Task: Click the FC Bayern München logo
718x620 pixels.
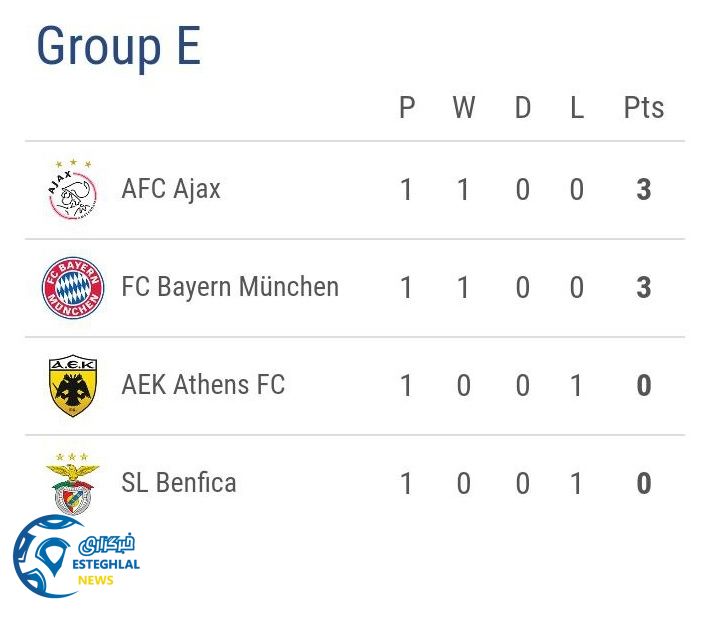Action: click(73, 288)
